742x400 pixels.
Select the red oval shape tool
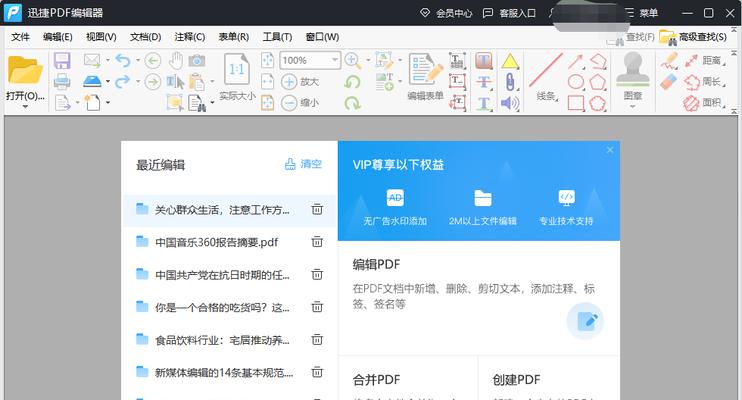pos(575,81)
